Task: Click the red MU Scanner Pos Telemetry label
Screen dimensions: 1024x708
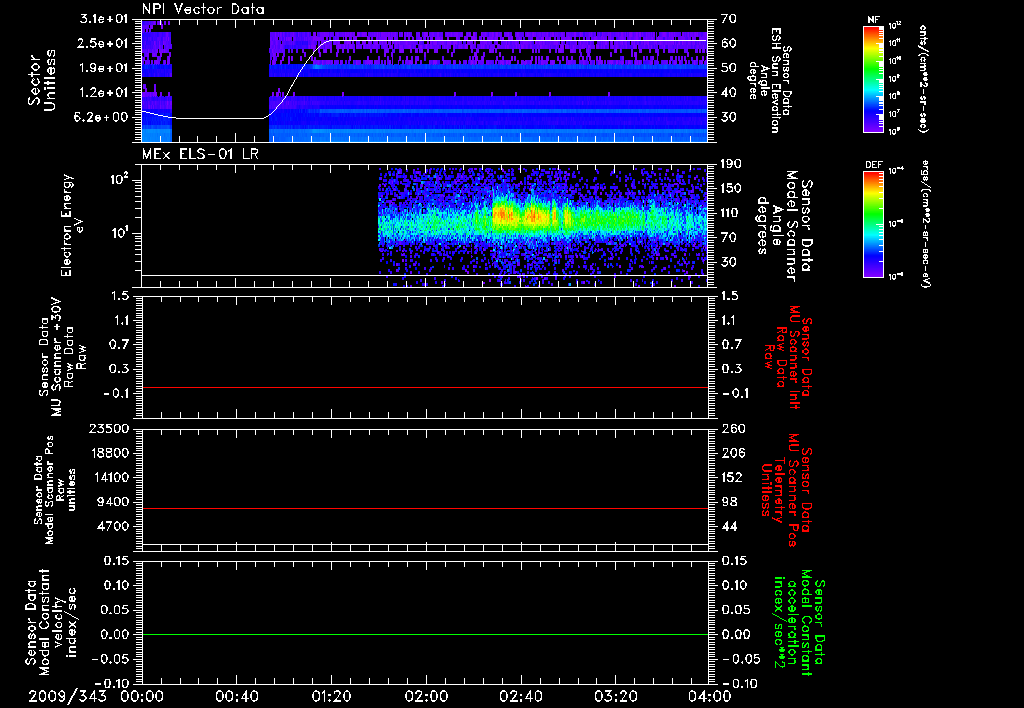Action: tap(787, 490)
